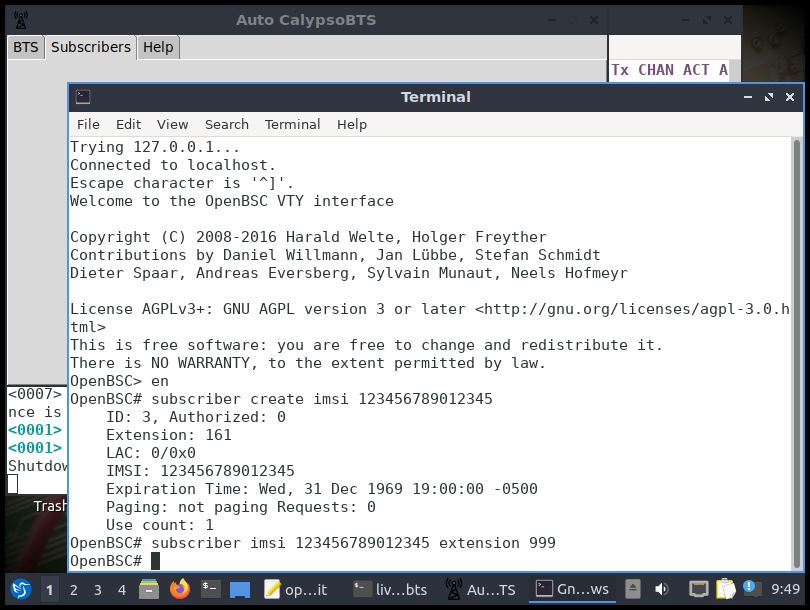Click the 'OpenBSC> en' command line
This screenshot has width=810, height=610.
[x=119, y=381]
